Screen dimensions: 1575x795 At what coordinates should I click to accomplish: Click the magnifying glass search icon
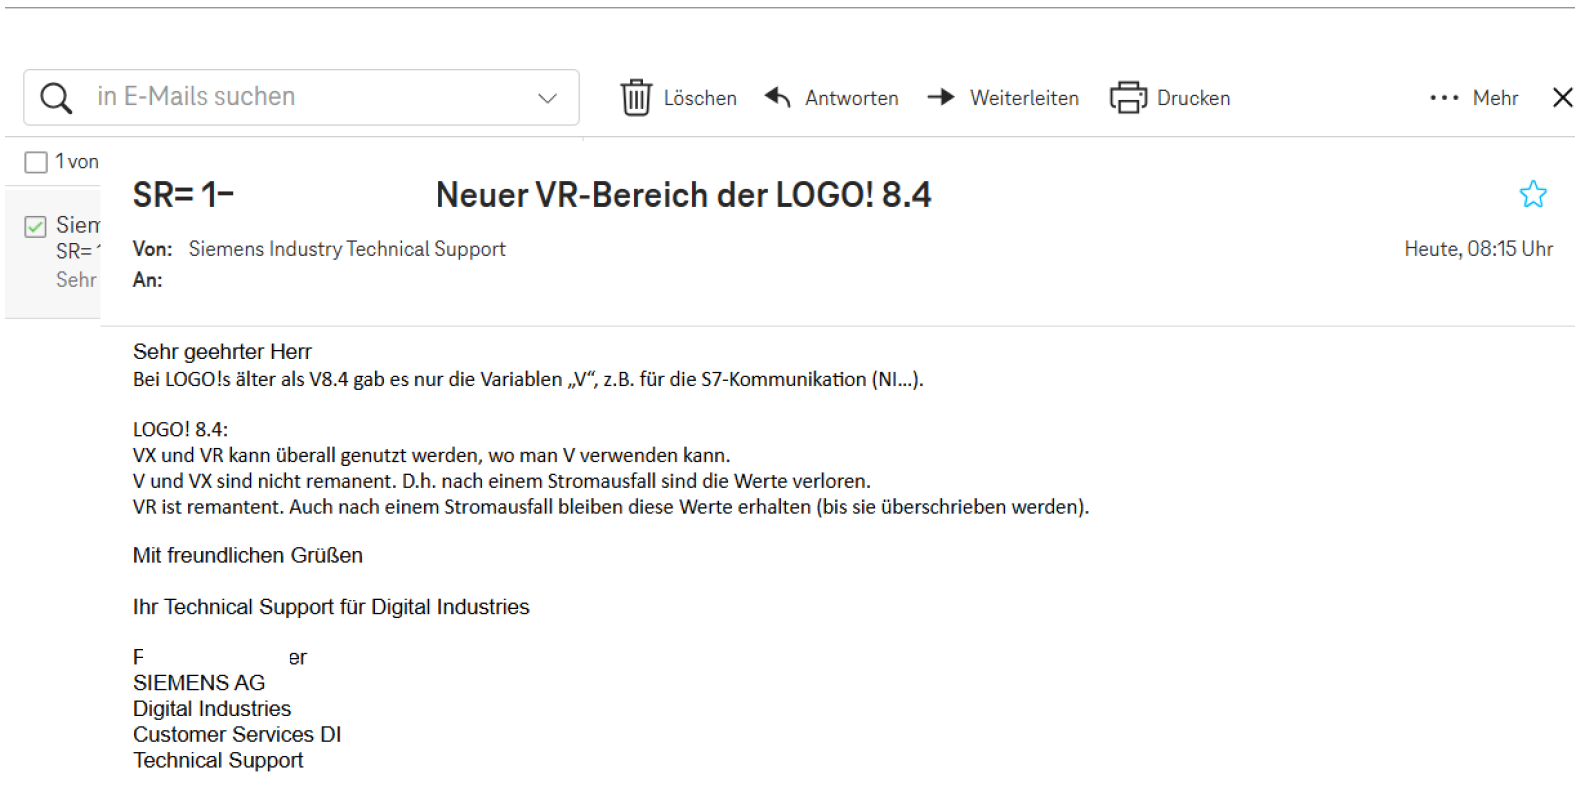pyautogui.click(x=56, y=98)
